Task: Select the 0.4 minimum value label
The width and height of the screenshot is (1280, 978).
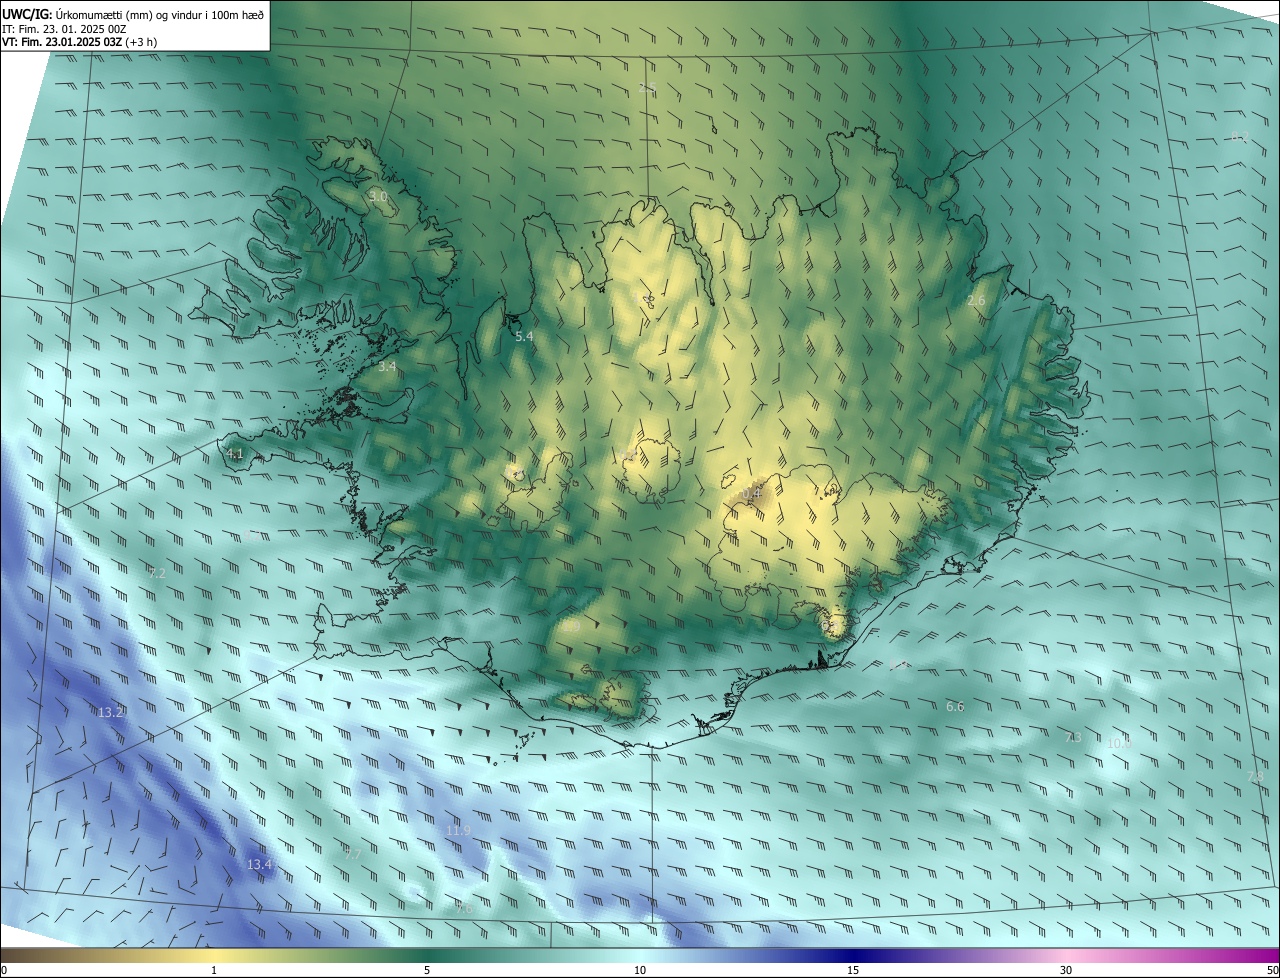Action: 752,493
